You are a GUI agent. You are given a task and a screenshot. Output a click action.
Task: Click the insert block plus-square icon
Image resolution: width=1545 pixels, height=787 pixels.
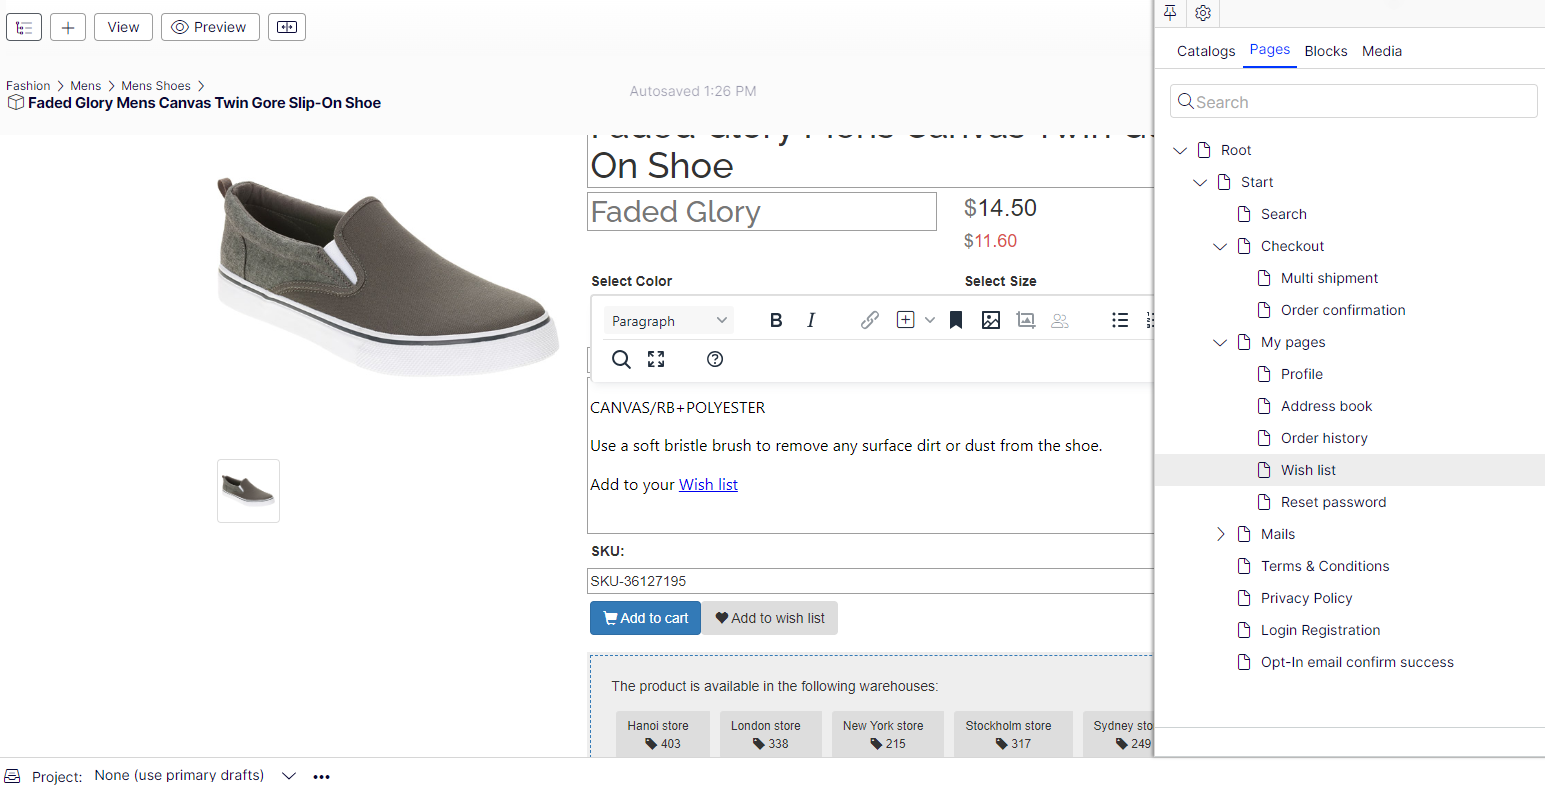[x=905, y=320]
